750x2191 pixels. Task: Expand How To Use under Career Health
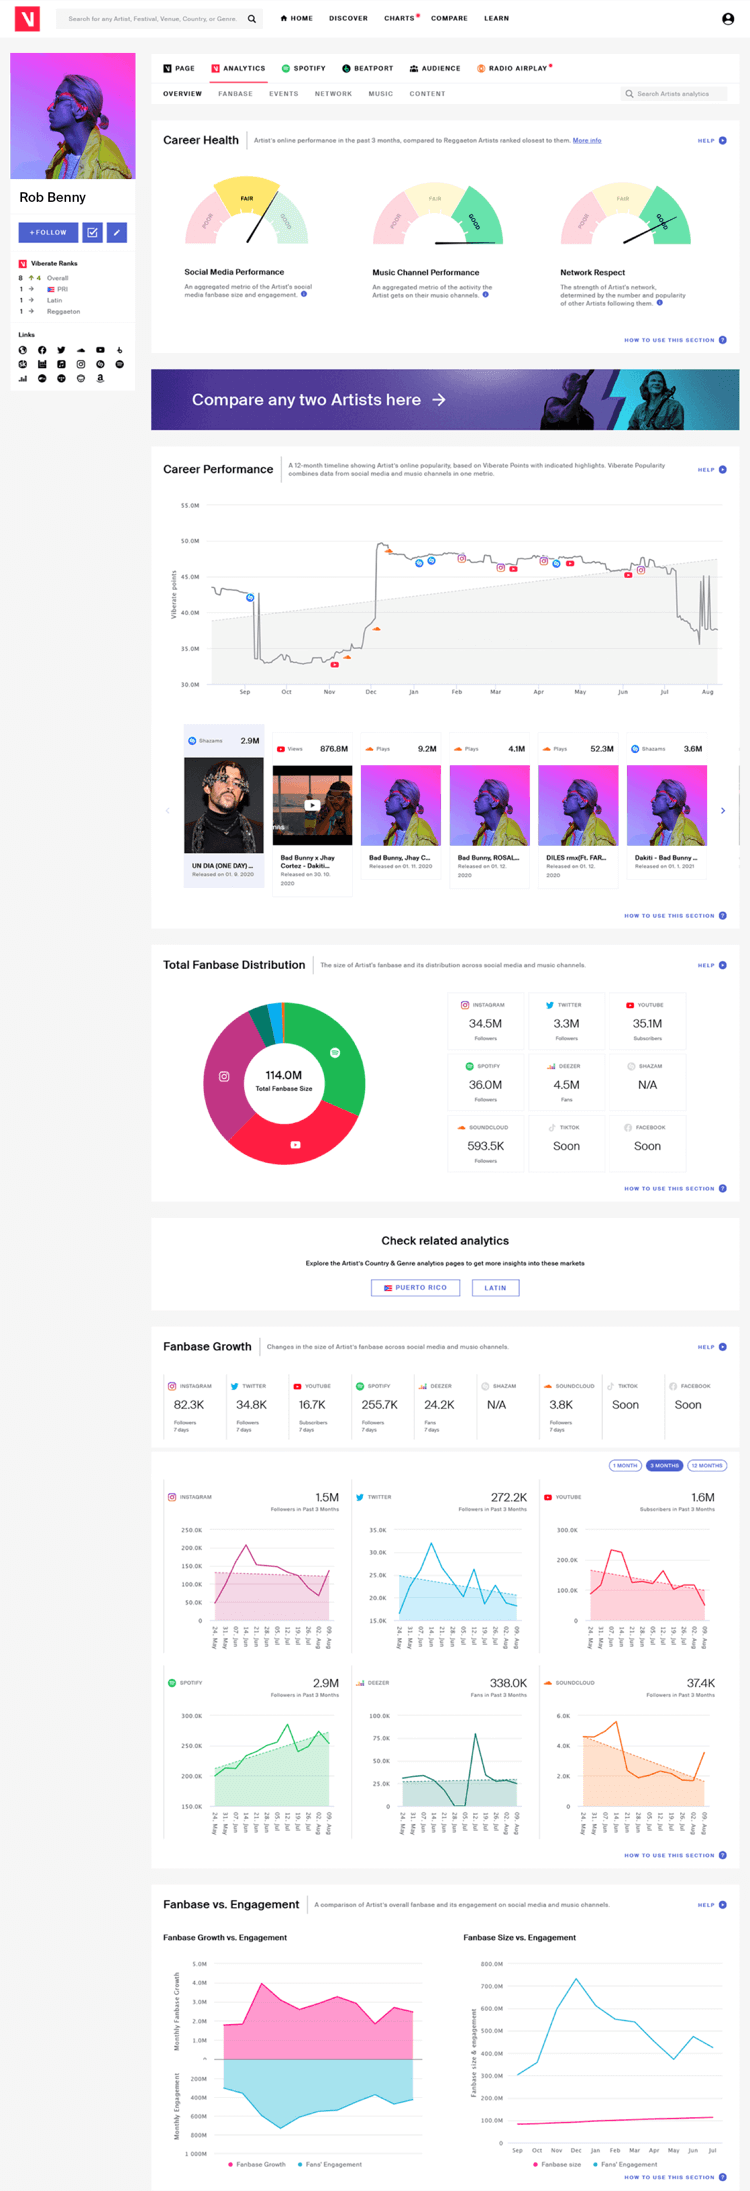click(x=675, y=340)
